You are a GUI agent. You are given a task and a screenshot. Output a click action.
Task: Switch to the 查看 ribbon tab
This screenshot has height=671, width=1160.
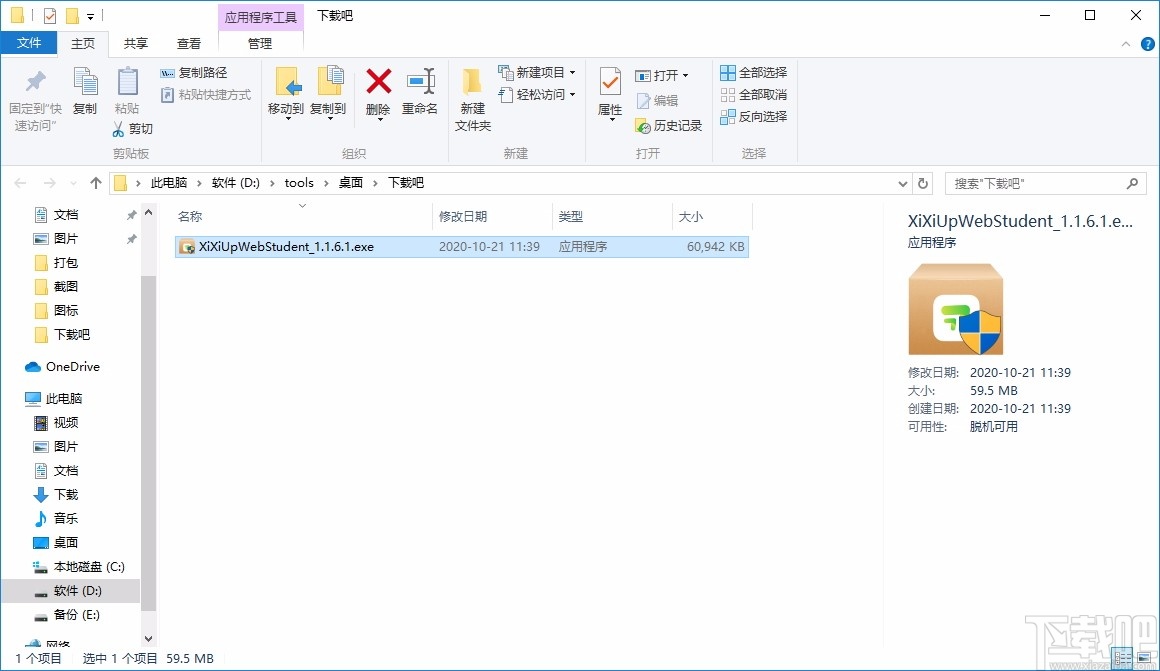point(189,44)
